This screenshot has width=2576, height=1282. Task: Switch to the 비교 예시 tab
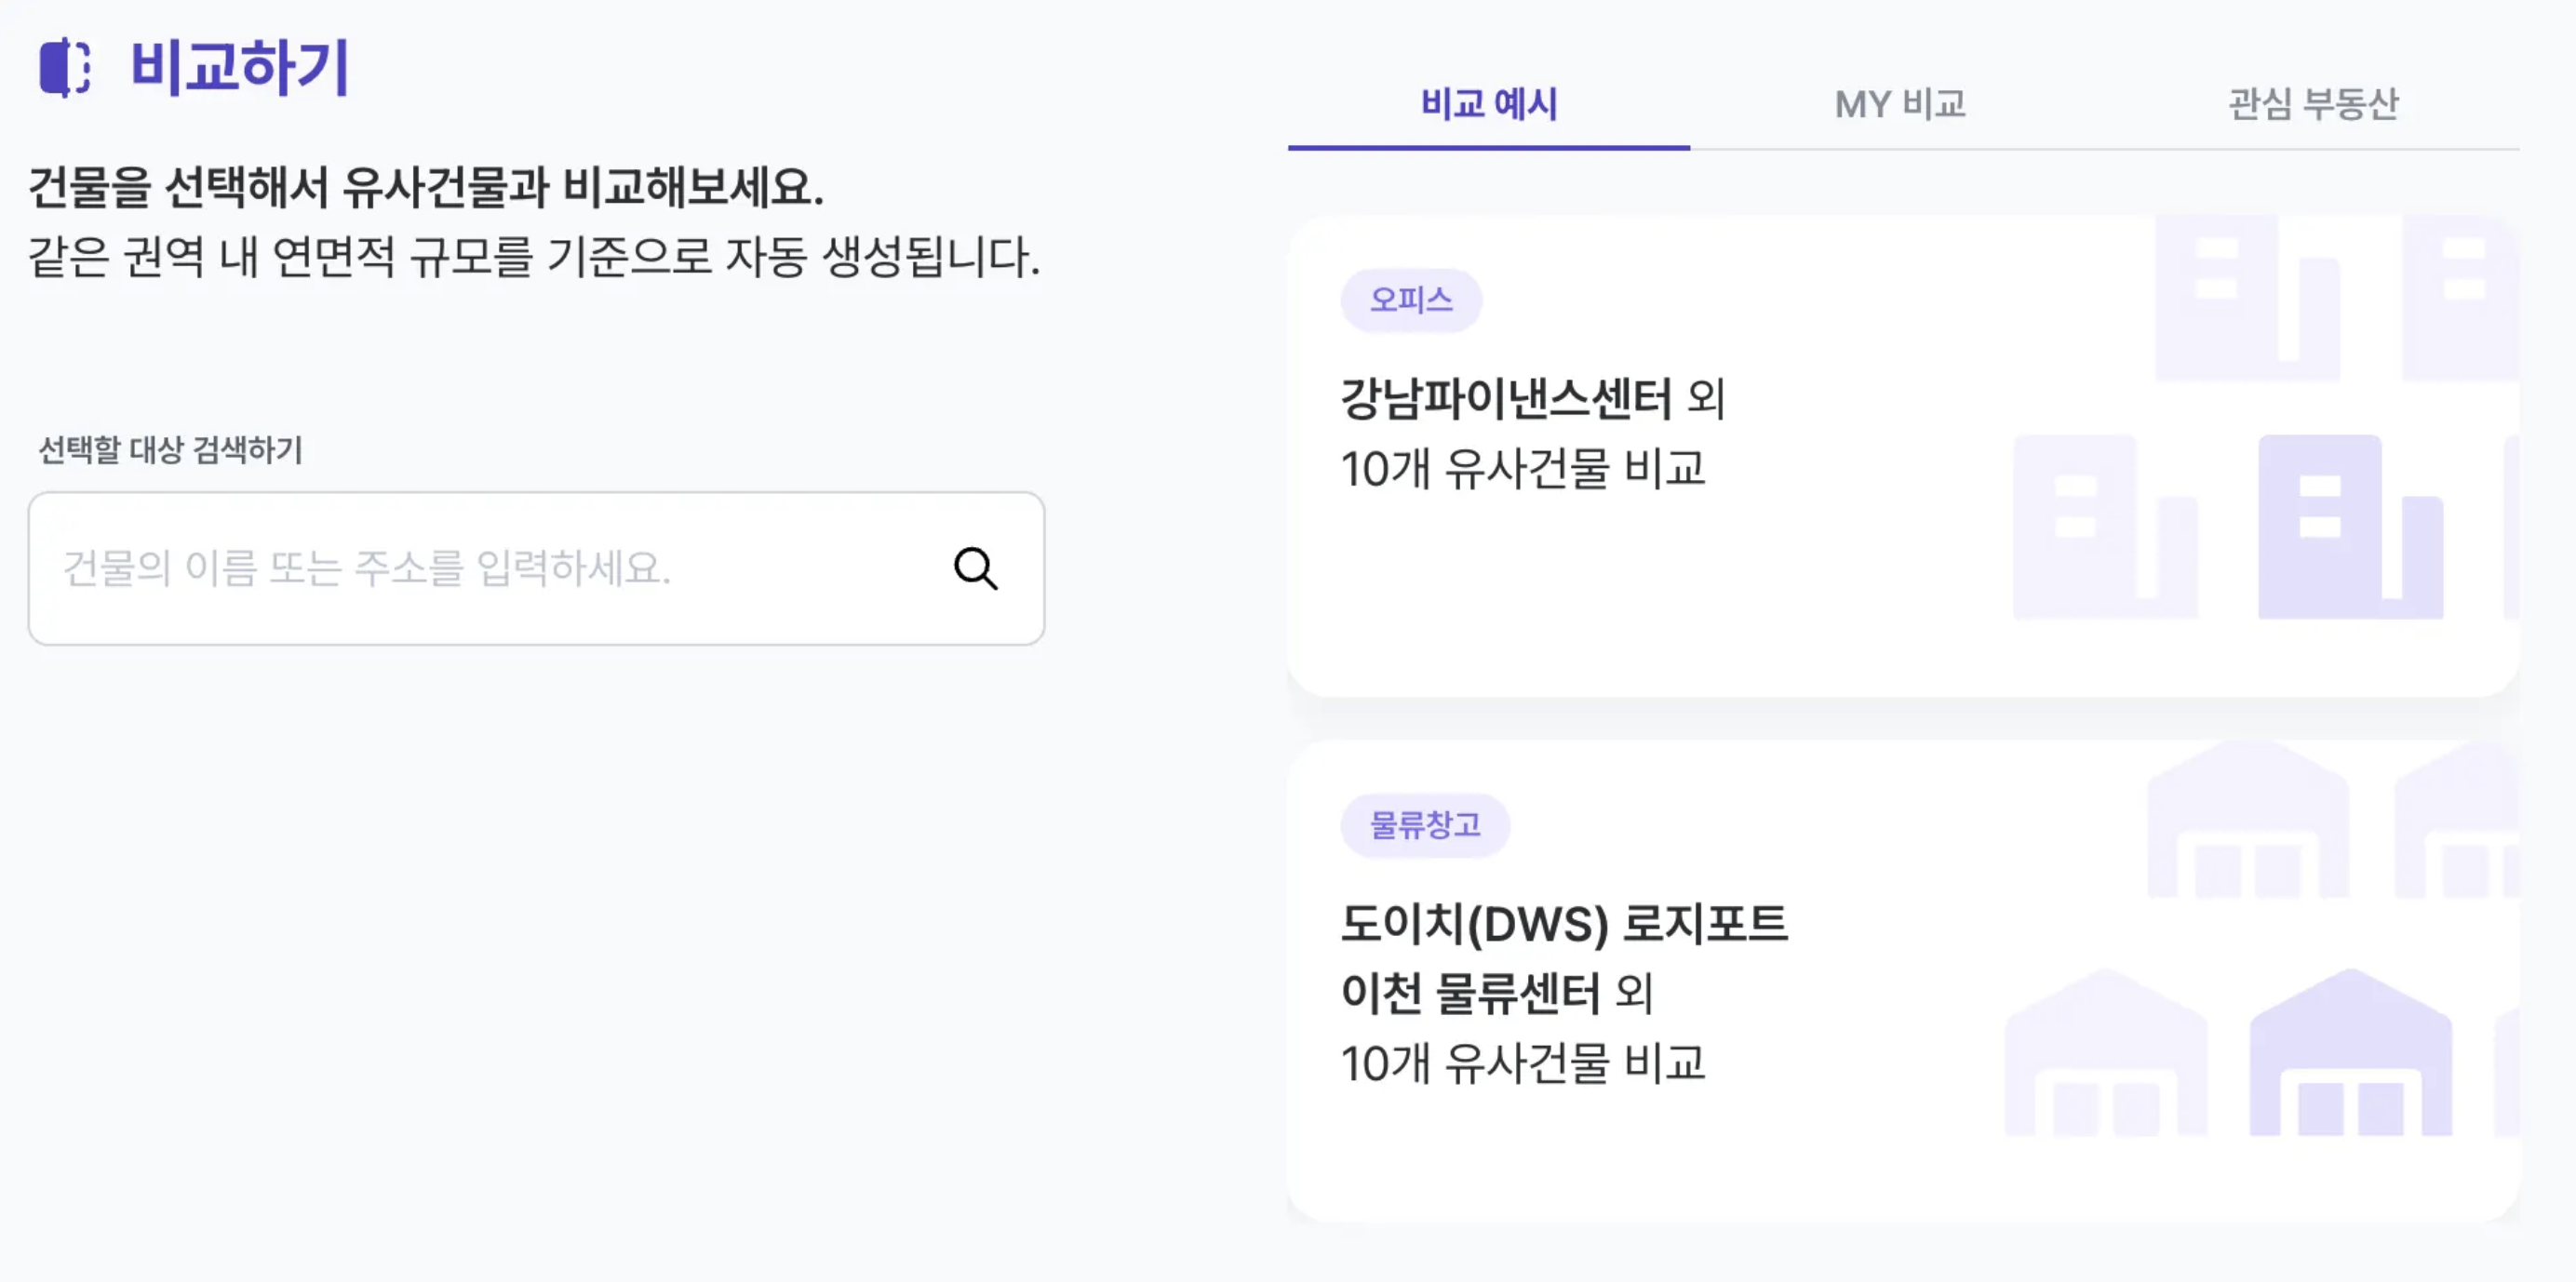tap(1489, 104)
